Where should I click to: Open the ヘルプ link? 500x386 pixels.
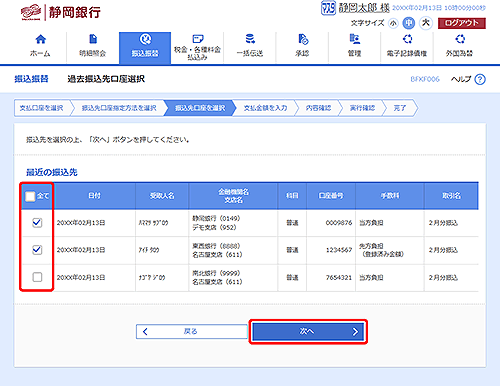461,79
